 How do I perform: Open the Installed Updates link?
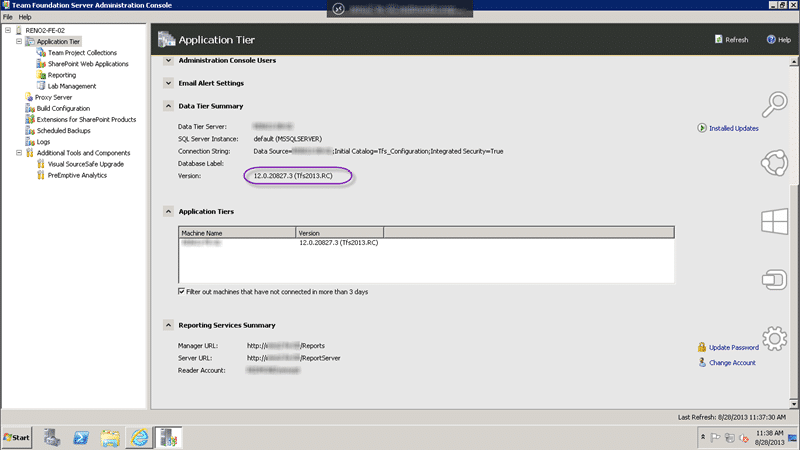click(734, 128)
